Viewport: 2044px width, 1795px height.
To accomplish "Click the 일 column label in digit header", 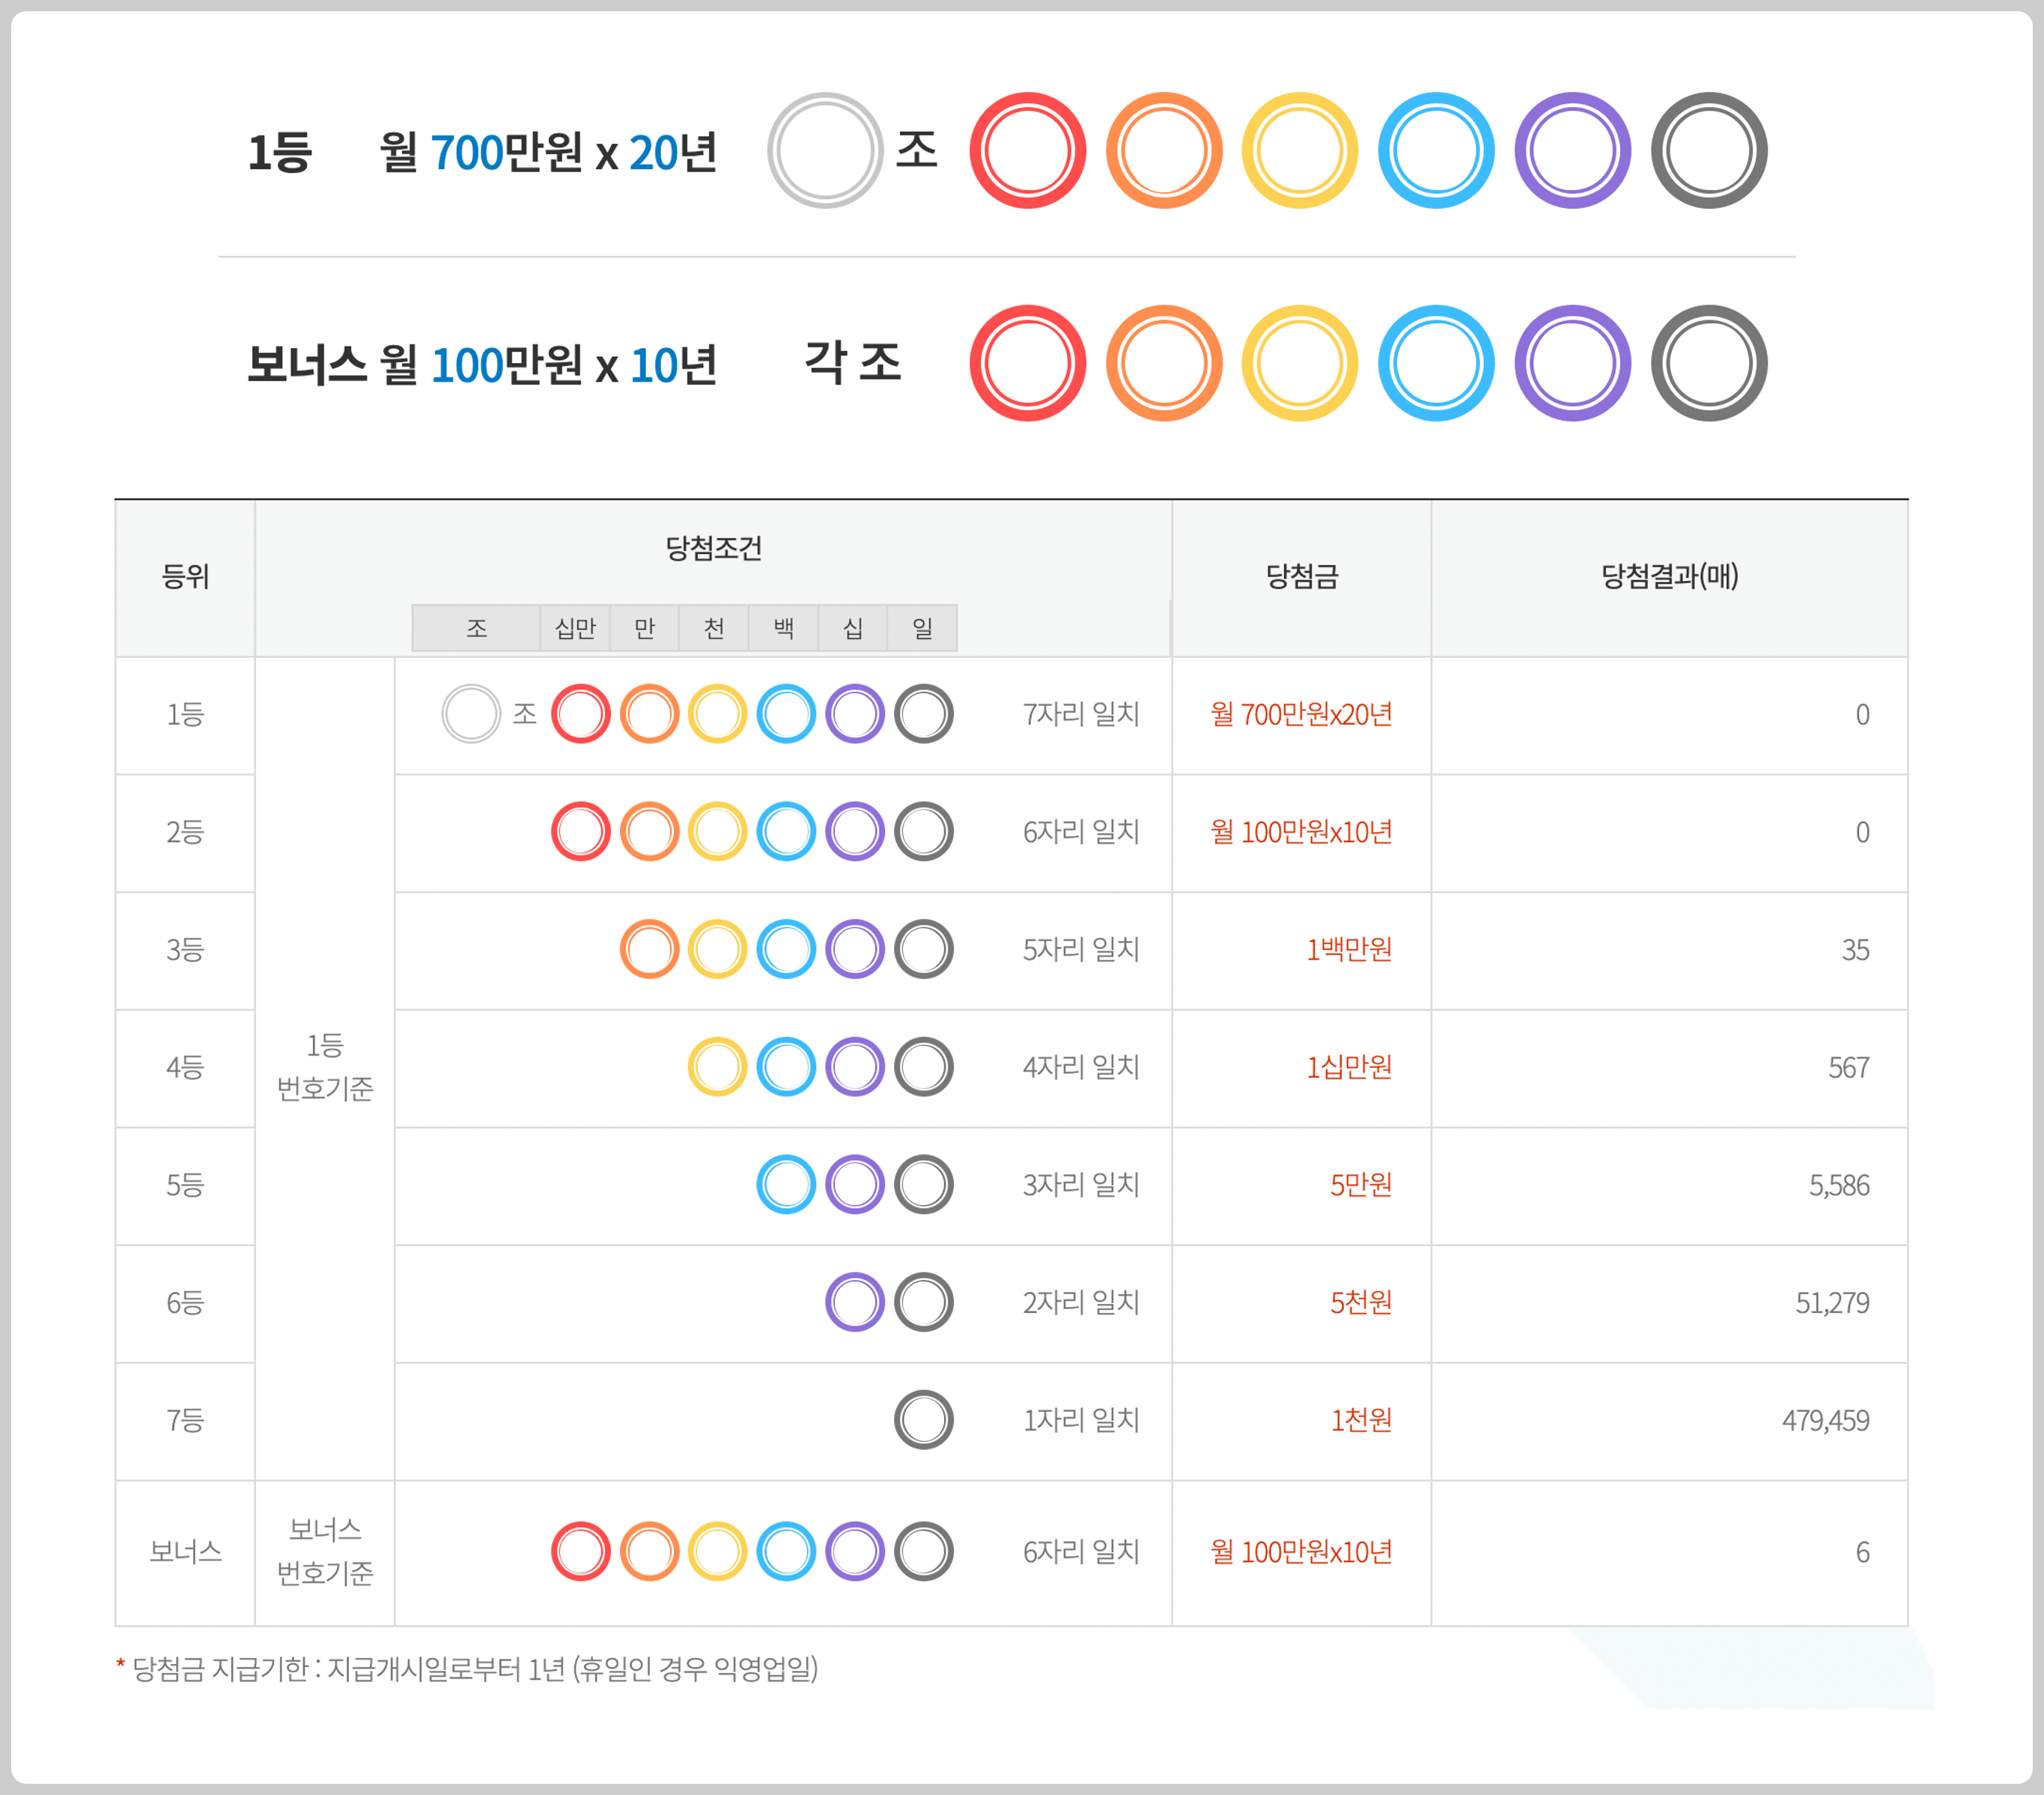I will (x=923, y=628).
